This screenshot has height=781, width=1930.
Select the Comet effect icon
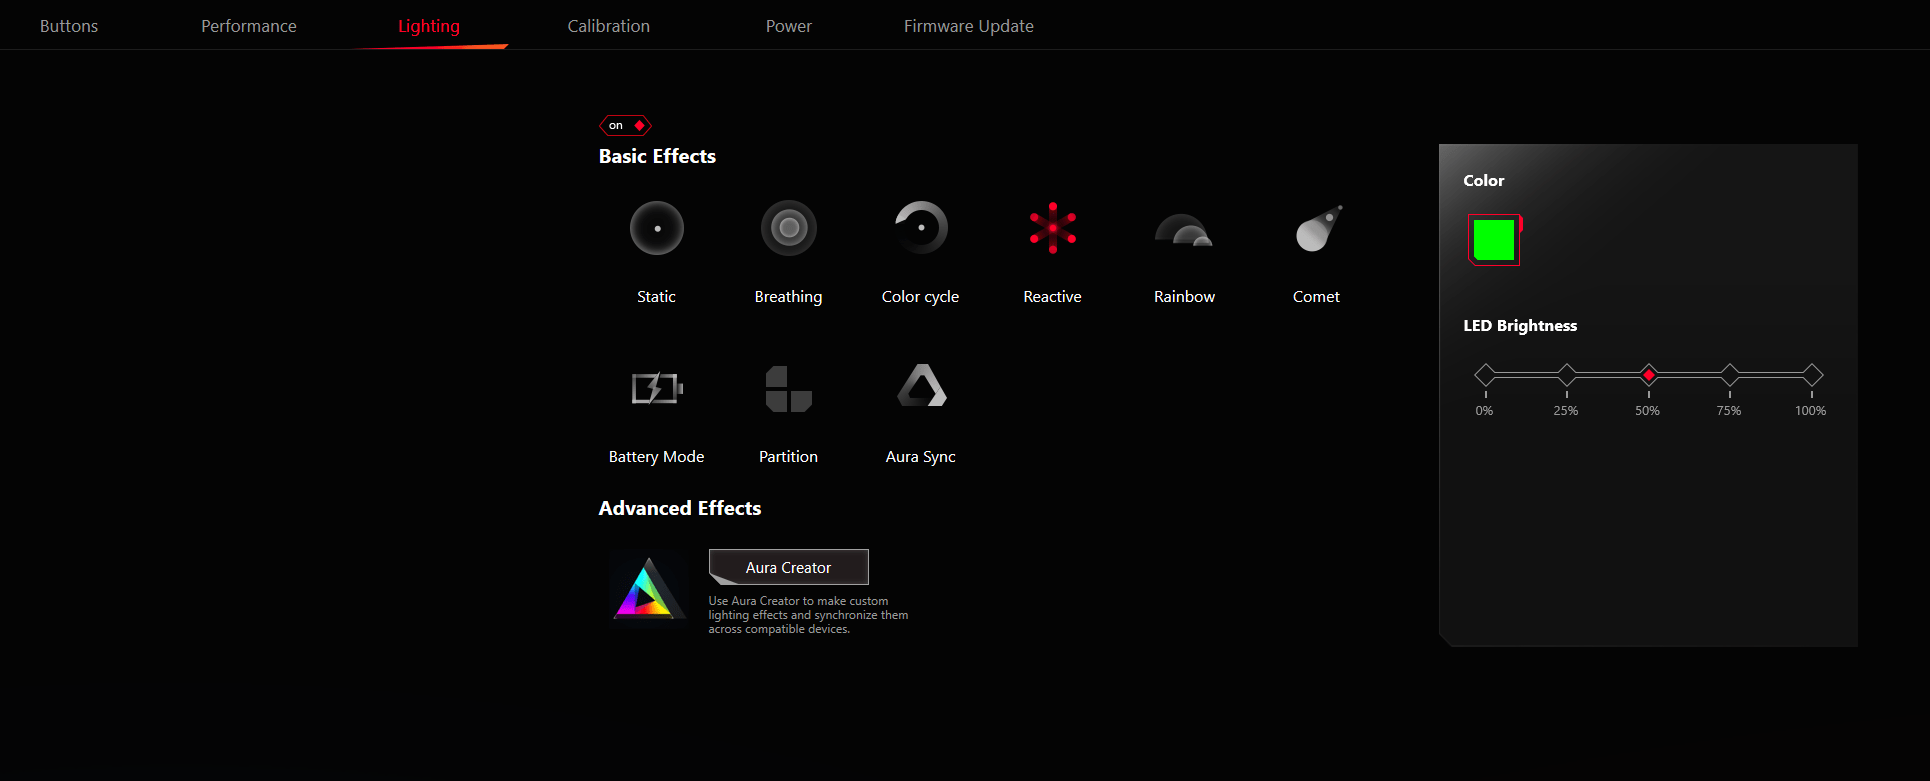click(1317, 229)
